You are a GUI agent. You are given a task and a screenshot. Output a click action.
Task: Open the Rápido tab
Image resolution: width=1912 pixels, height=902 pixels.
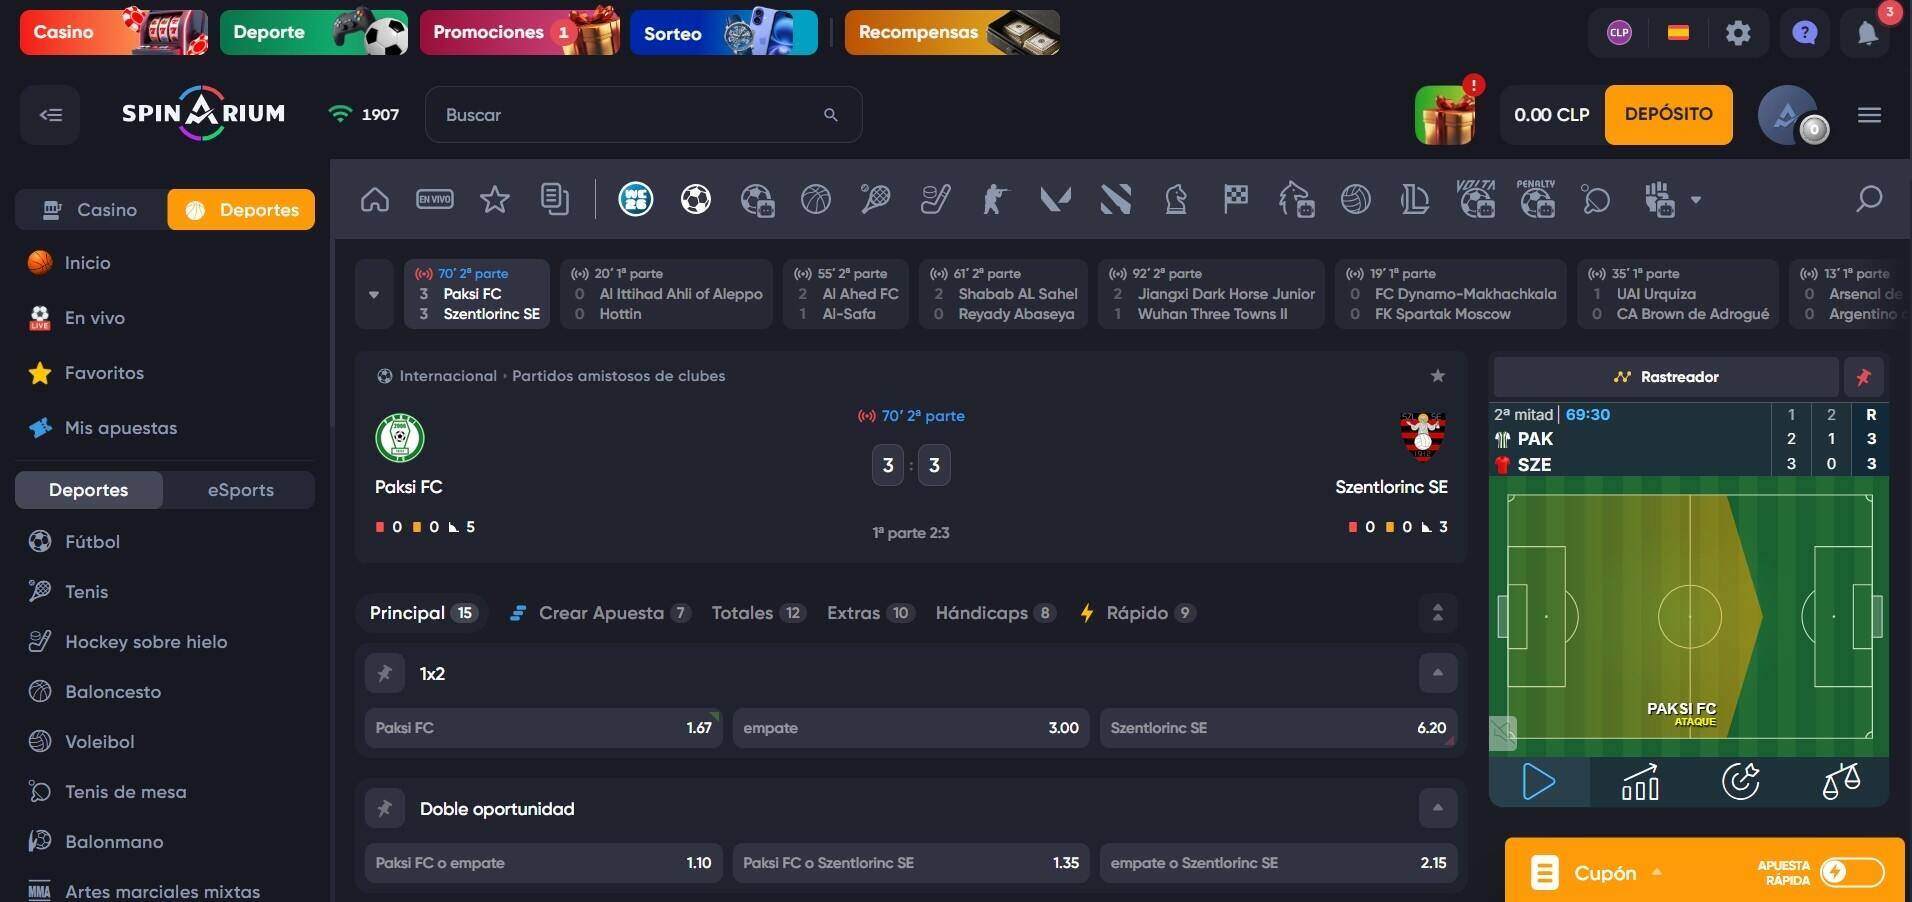pos(1137,613)
